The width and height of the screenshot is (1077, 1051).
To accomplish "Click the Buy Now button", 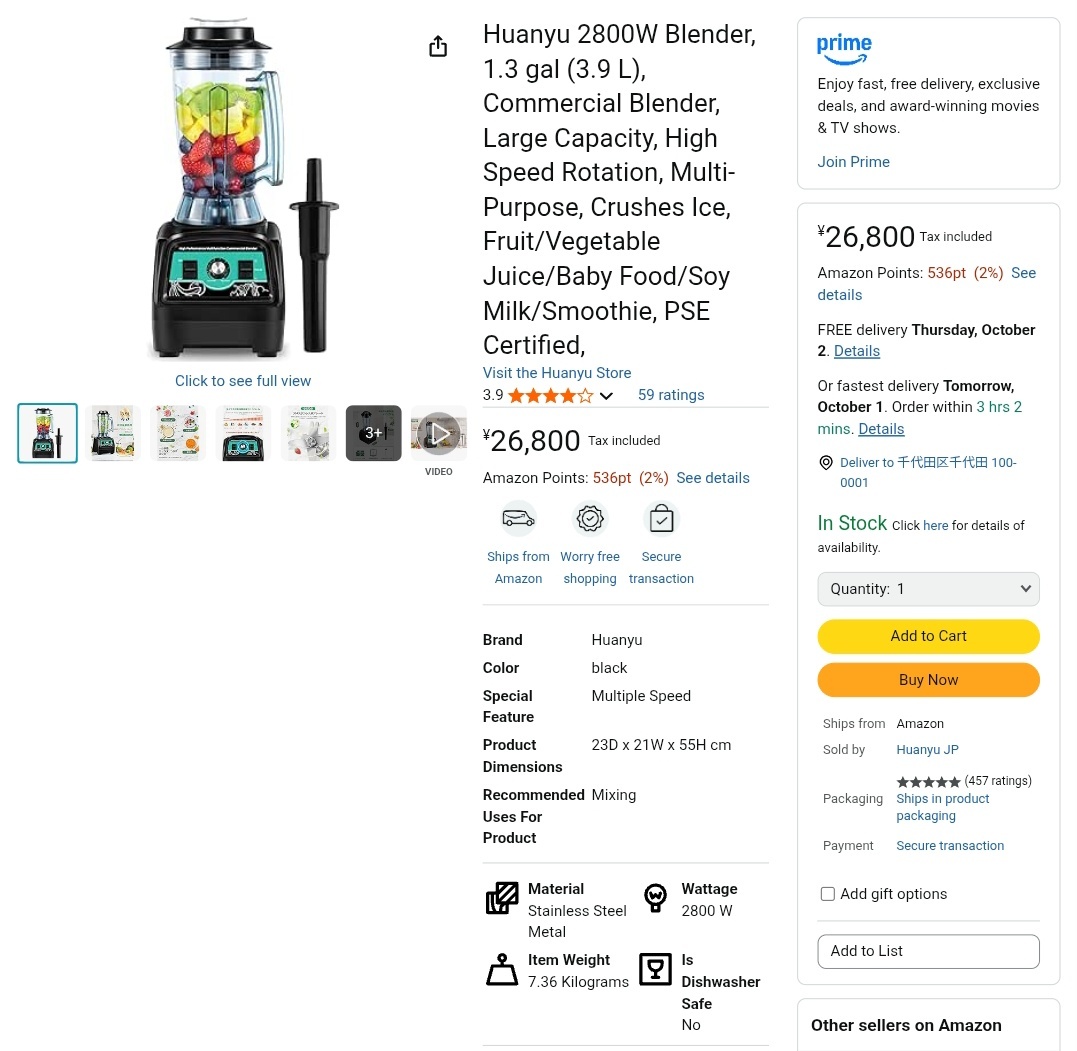I will (x=928, y=680).
